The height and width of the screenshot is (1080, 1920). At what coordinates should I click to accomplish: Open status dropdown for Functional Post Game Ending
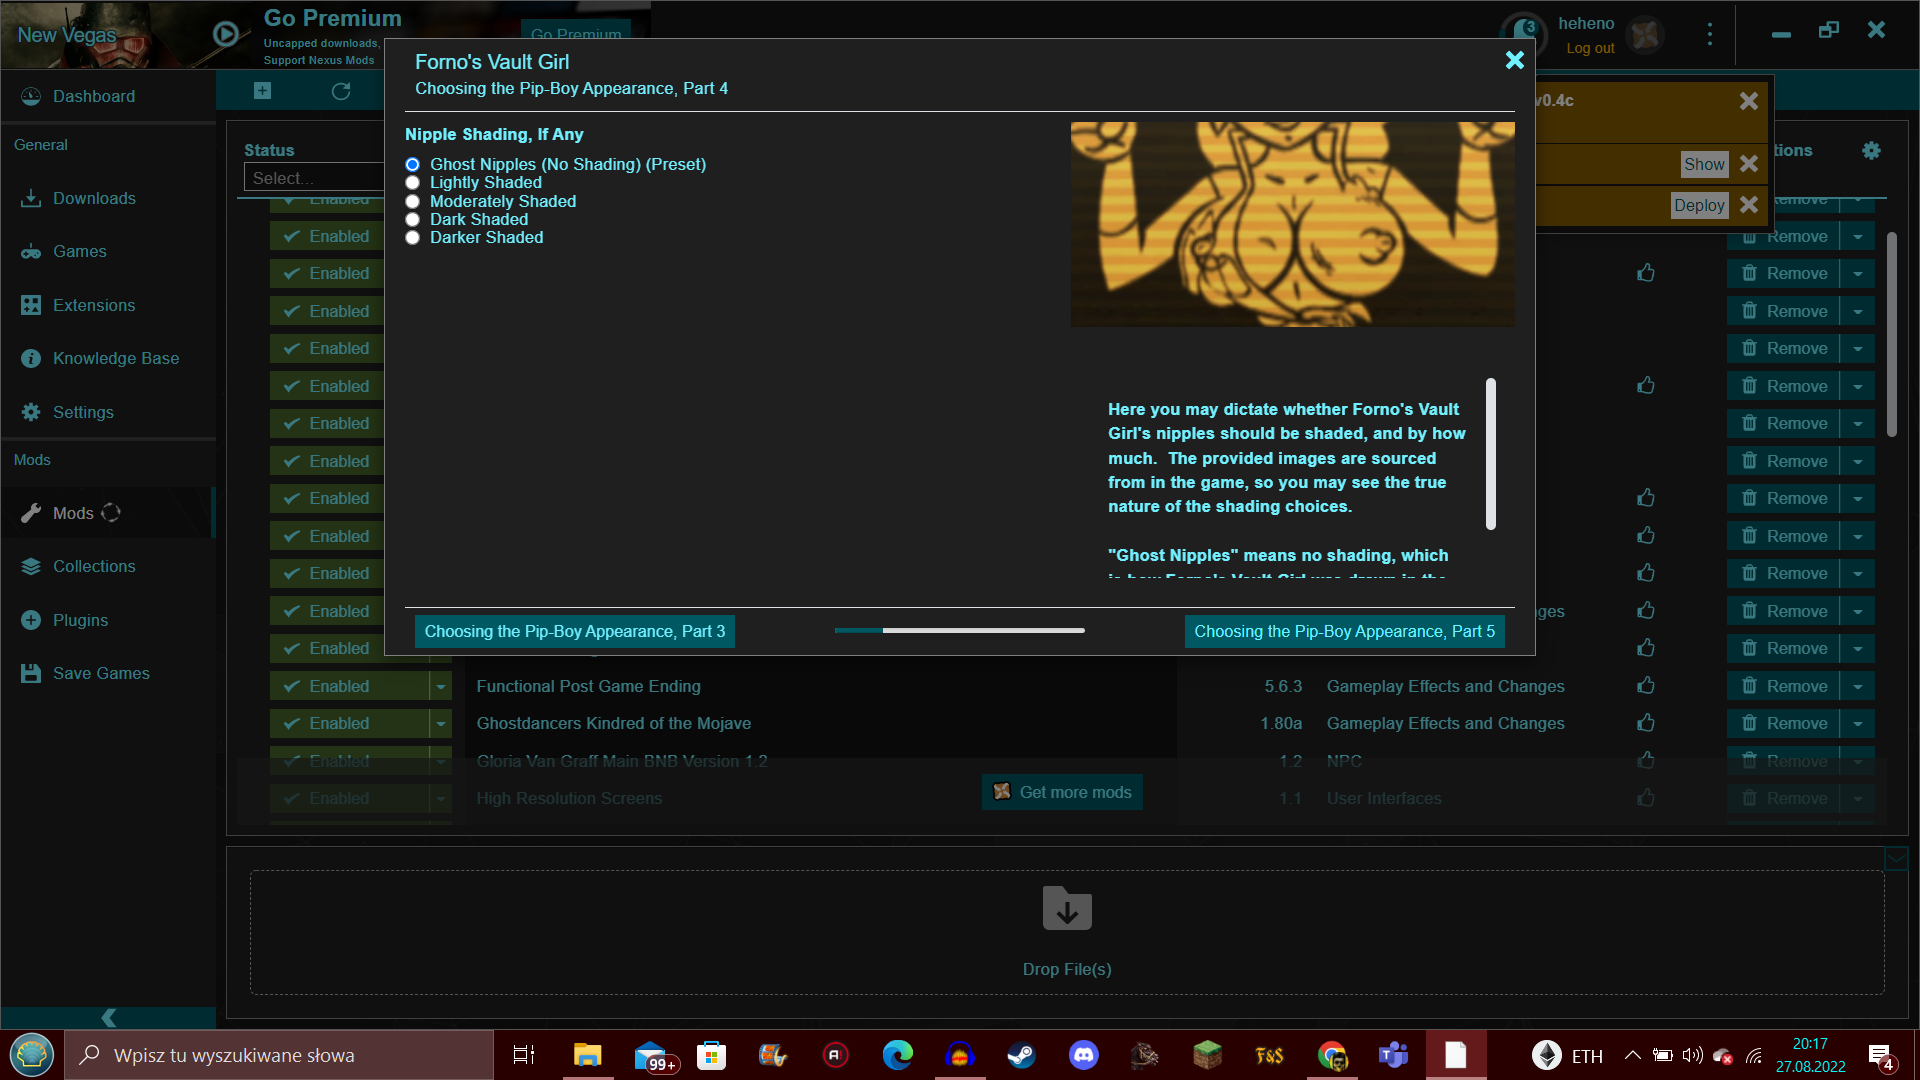[x=441, y=686]
